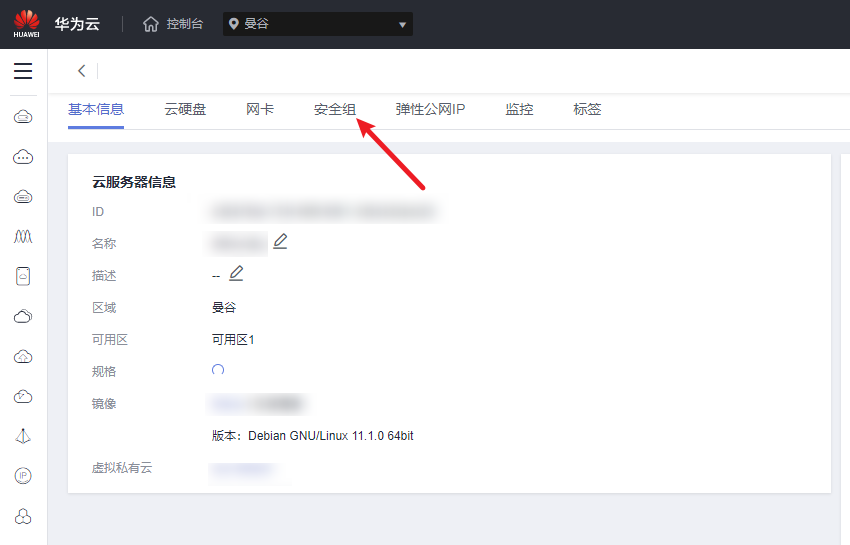The width and height of the screenshot is (850, 545).
Task: Click the 控制台 text in the top bar
Action: point(184,24)
